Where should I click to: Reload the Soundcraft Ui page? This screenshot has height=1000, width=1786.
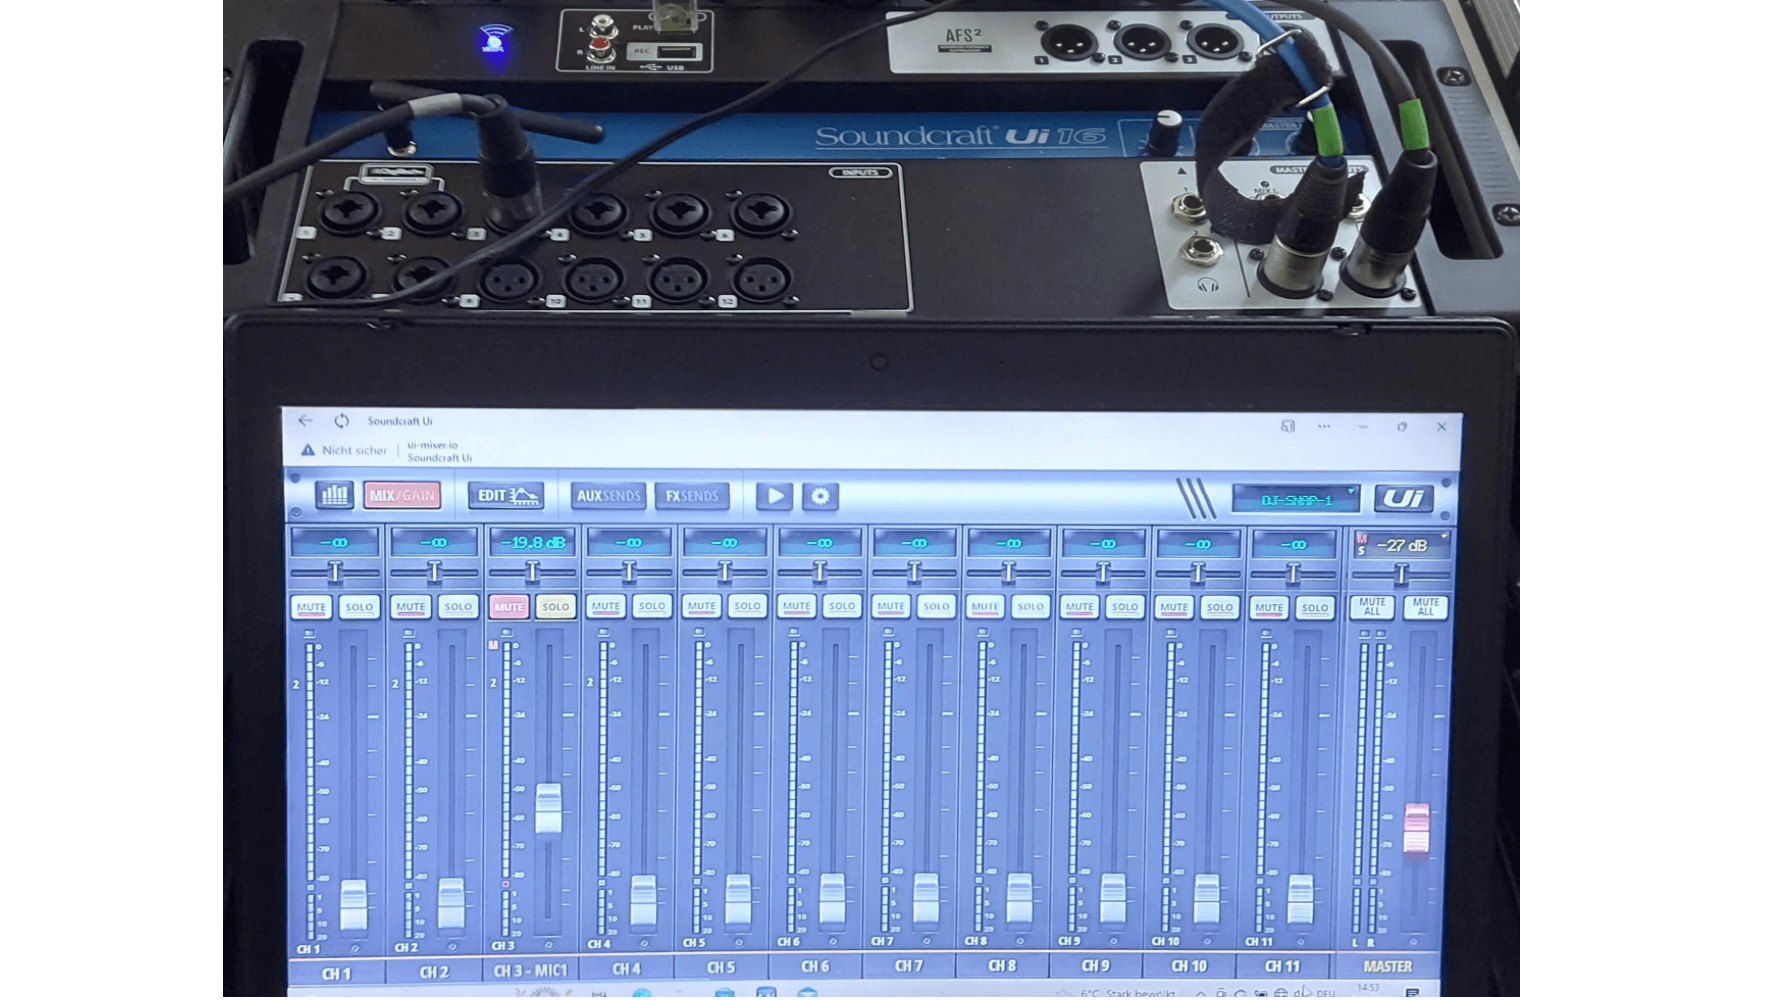pyautogui.click(x=342, y=421)
